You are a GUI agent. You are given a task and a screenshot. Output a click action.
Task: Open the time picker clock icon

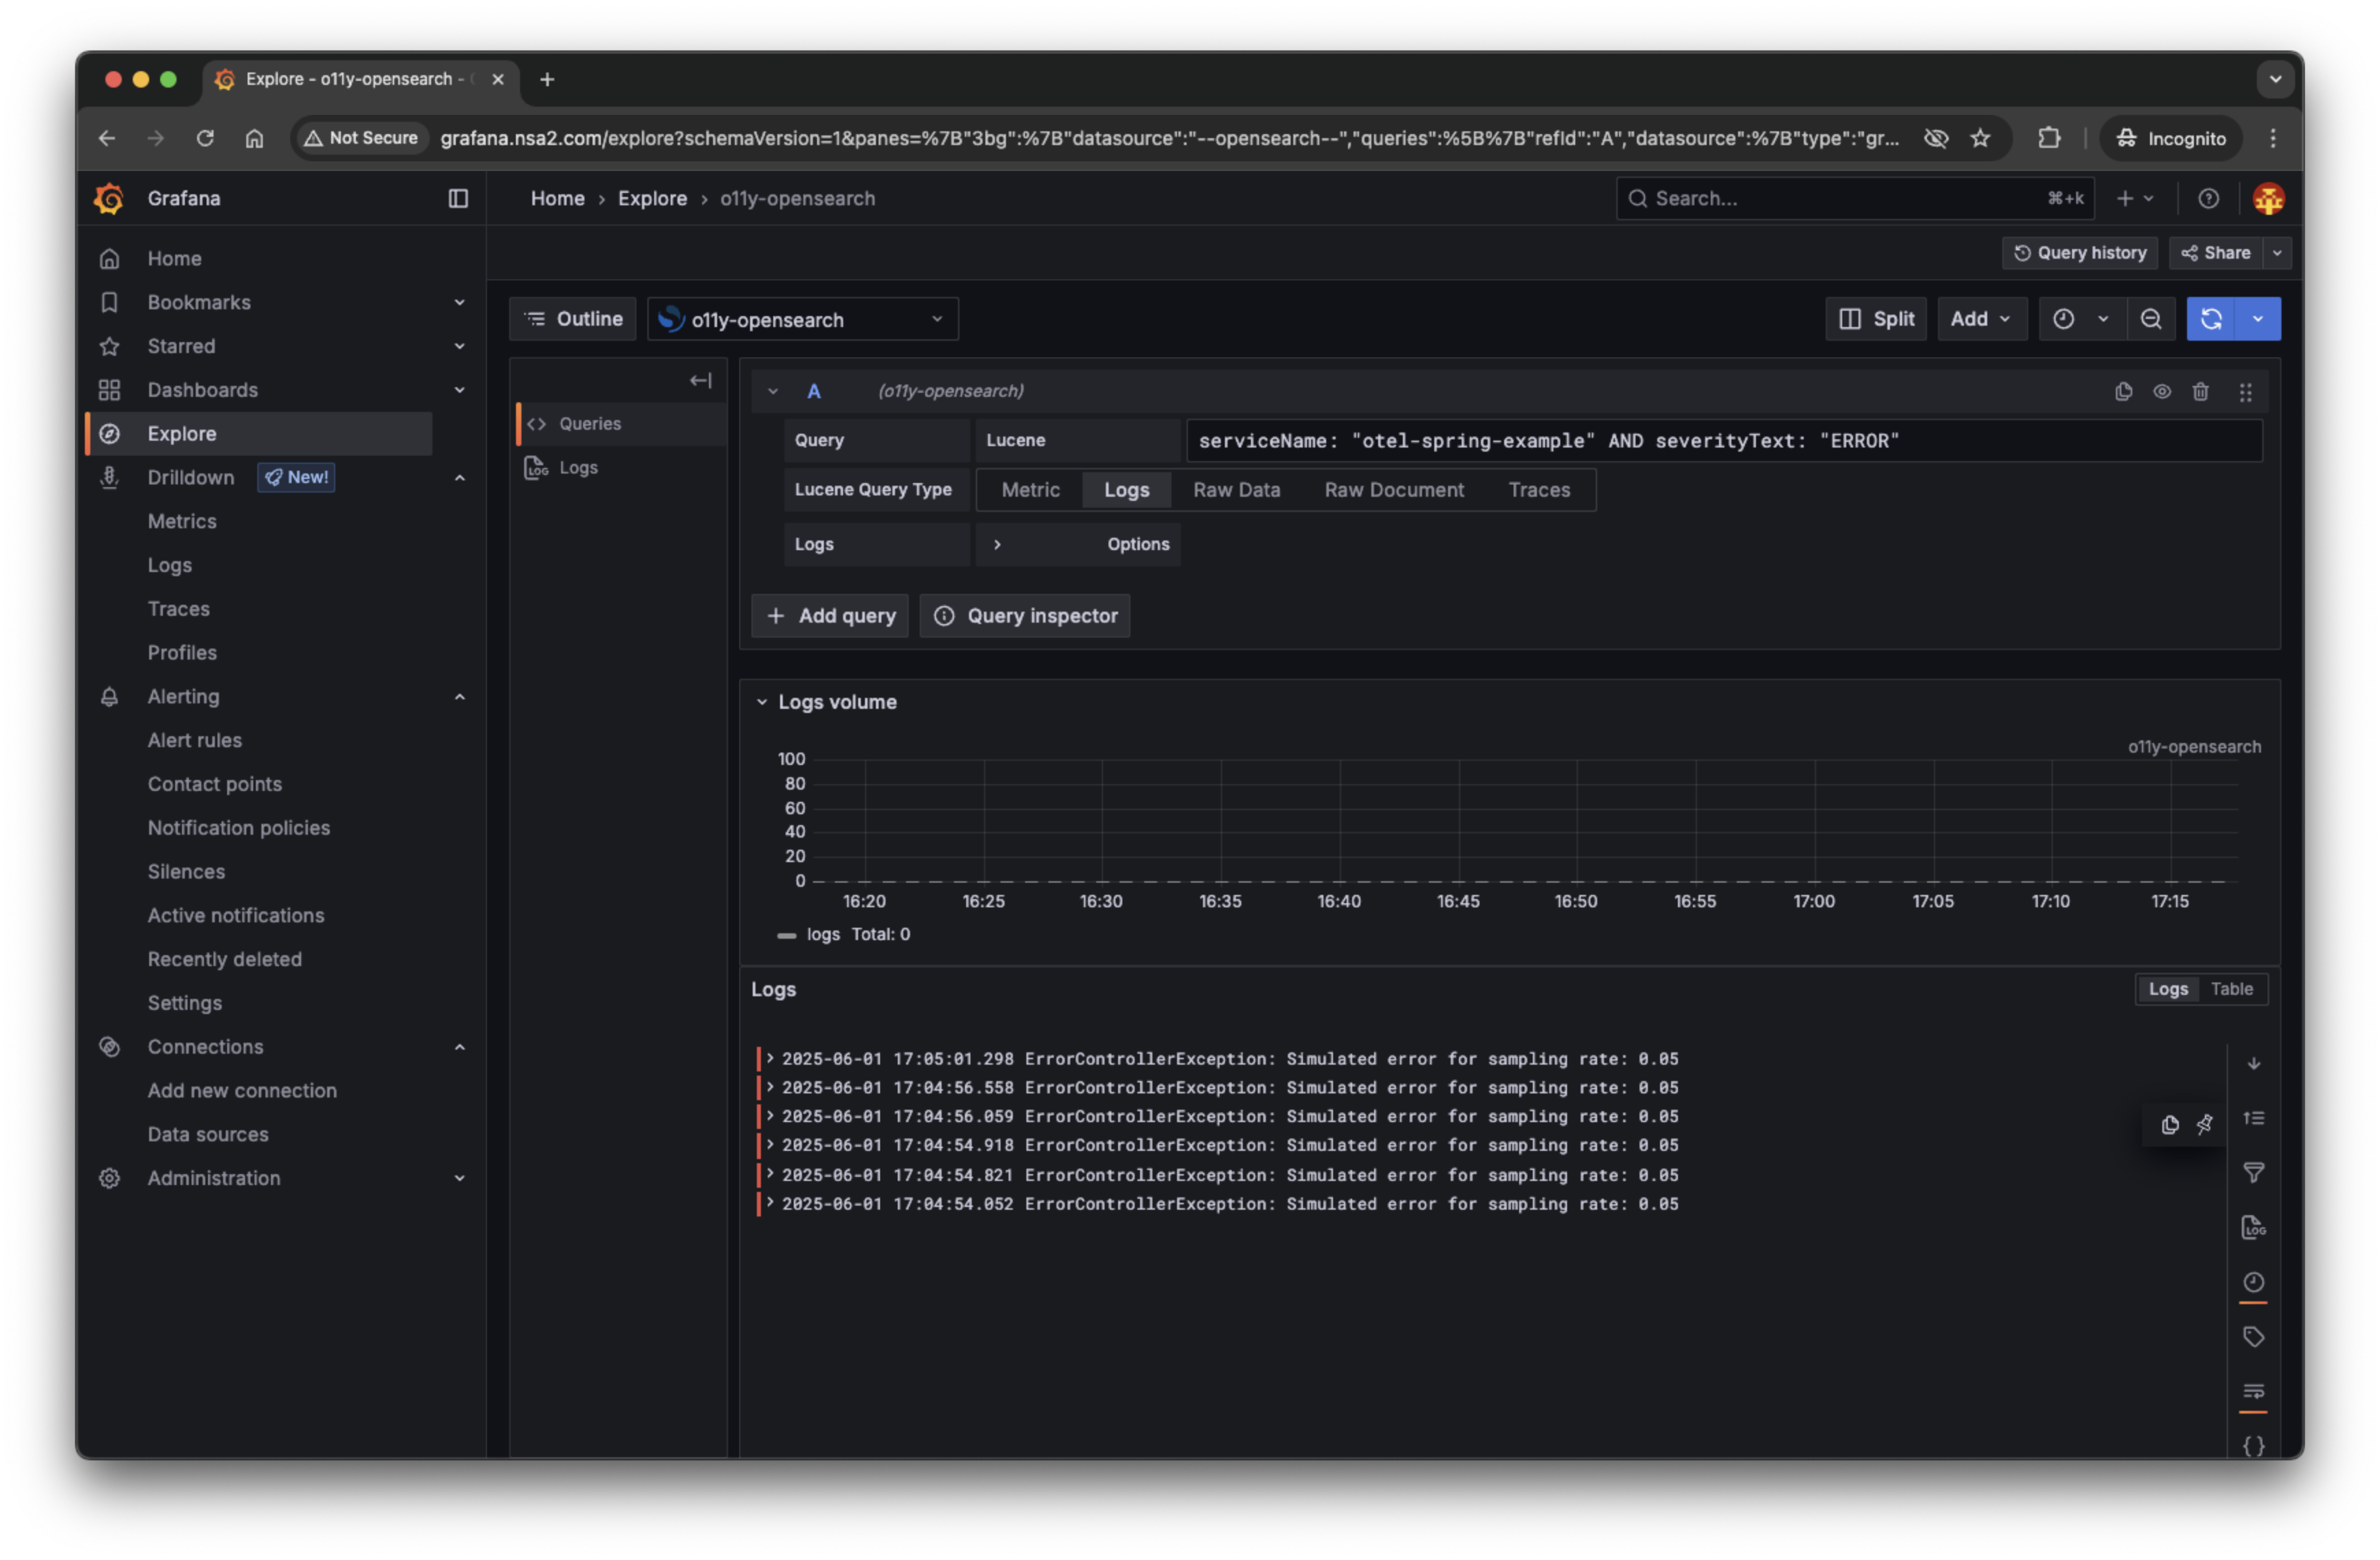2063,319
